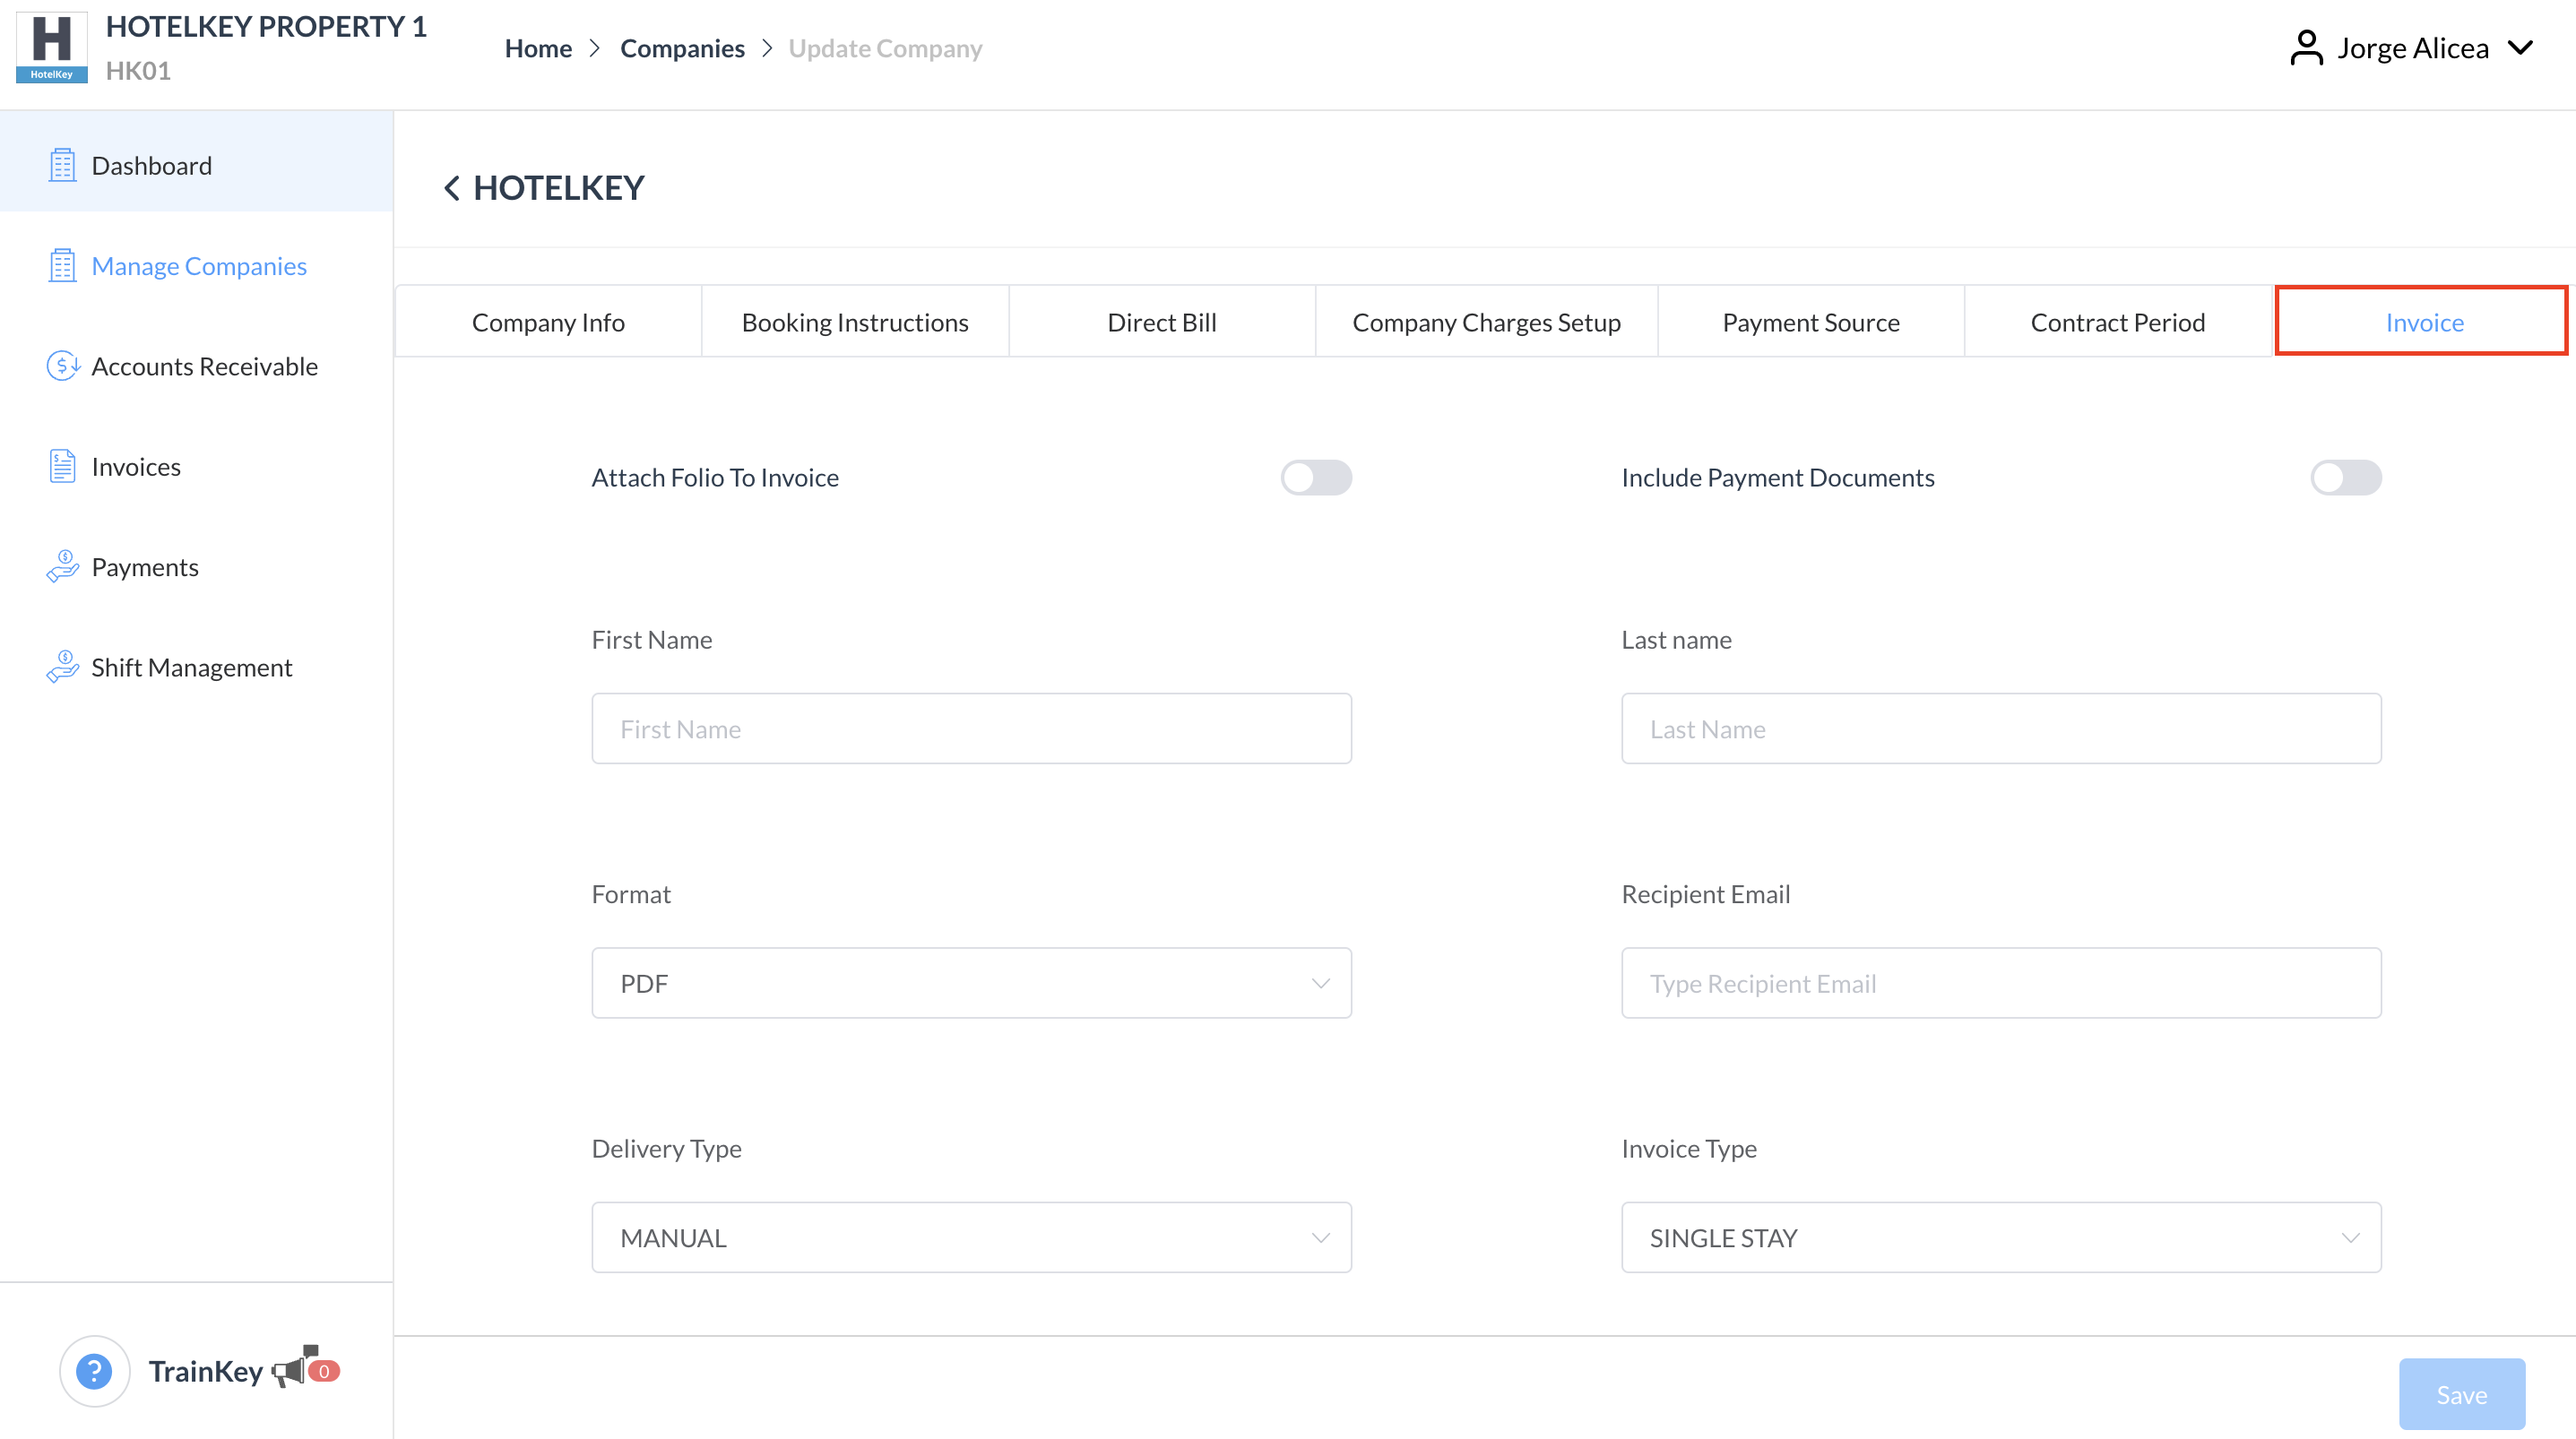Follow the Companies breadcrumb link
The height and width of the screenshot is (1439, 2576).
tap(682, 48)
